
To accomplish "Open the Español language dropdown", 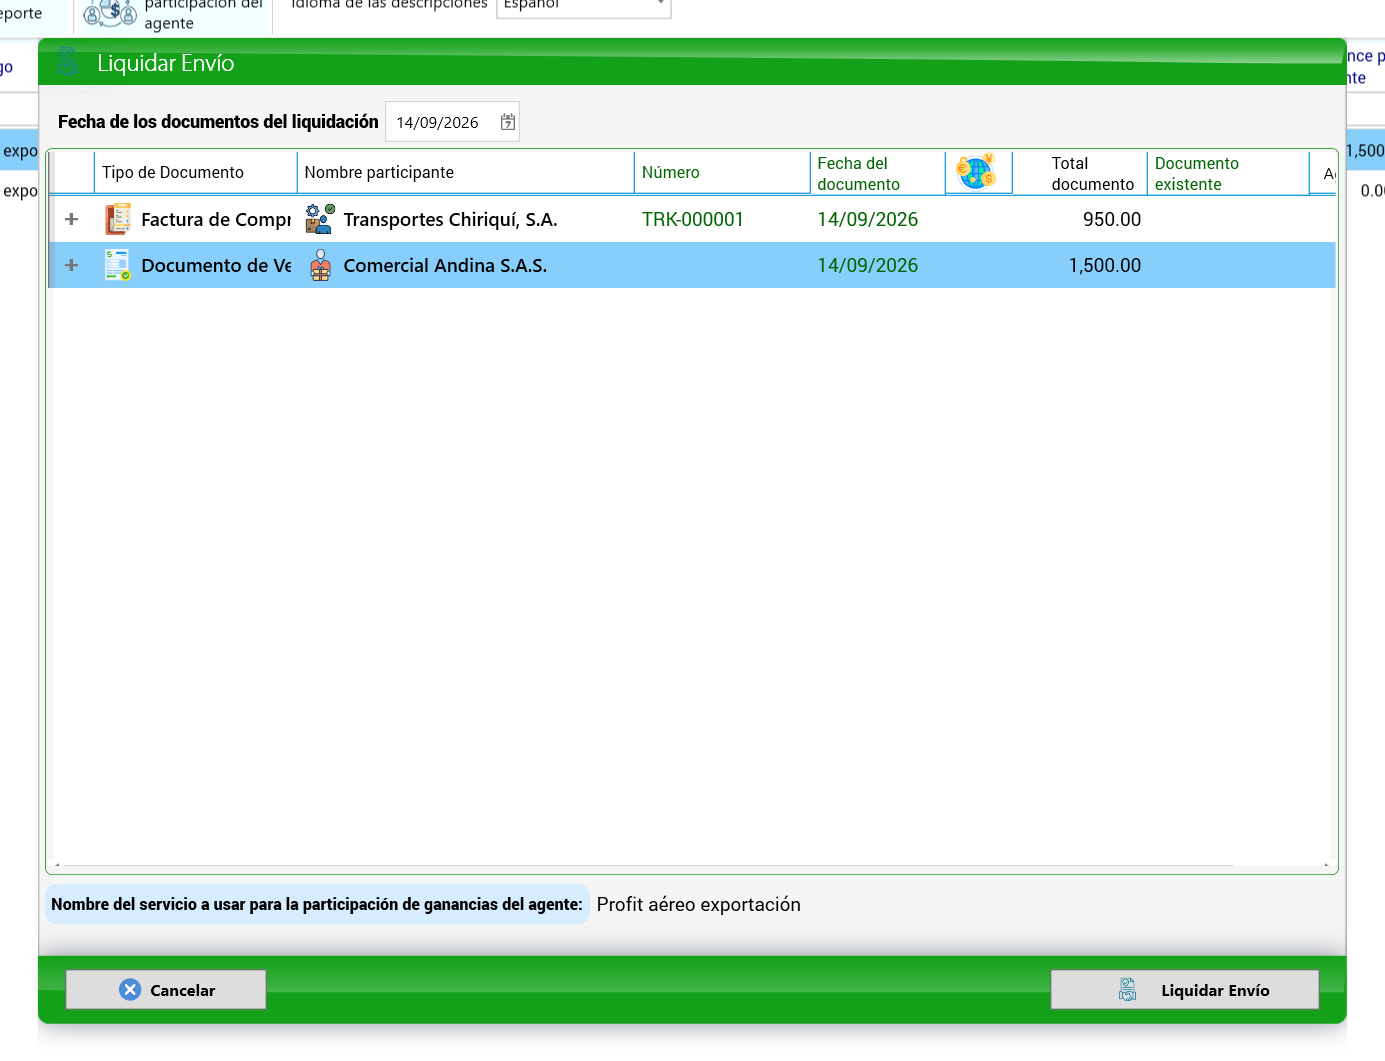I will pos(661,4).
